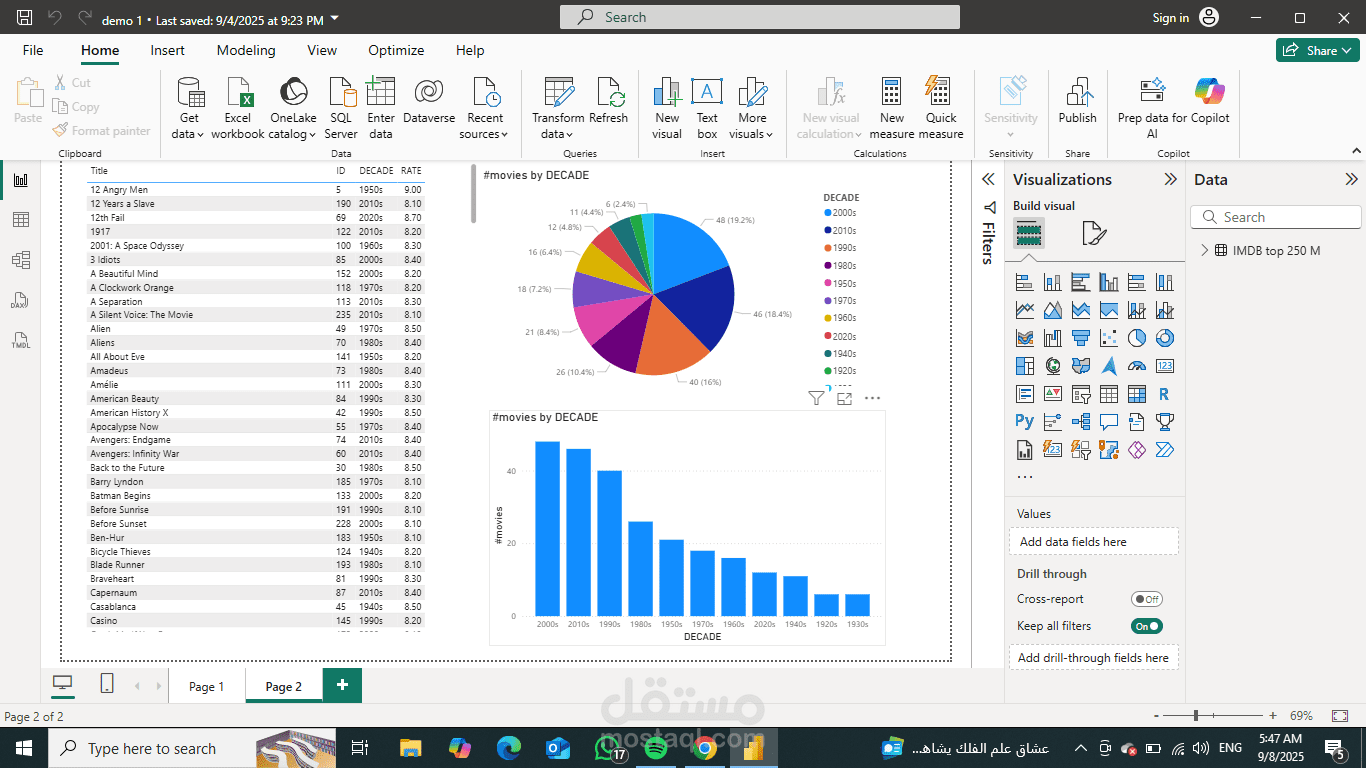Switch to the Insert ribbon tab
Screen dimensions: 1366x768
click(x=168, y=50)
